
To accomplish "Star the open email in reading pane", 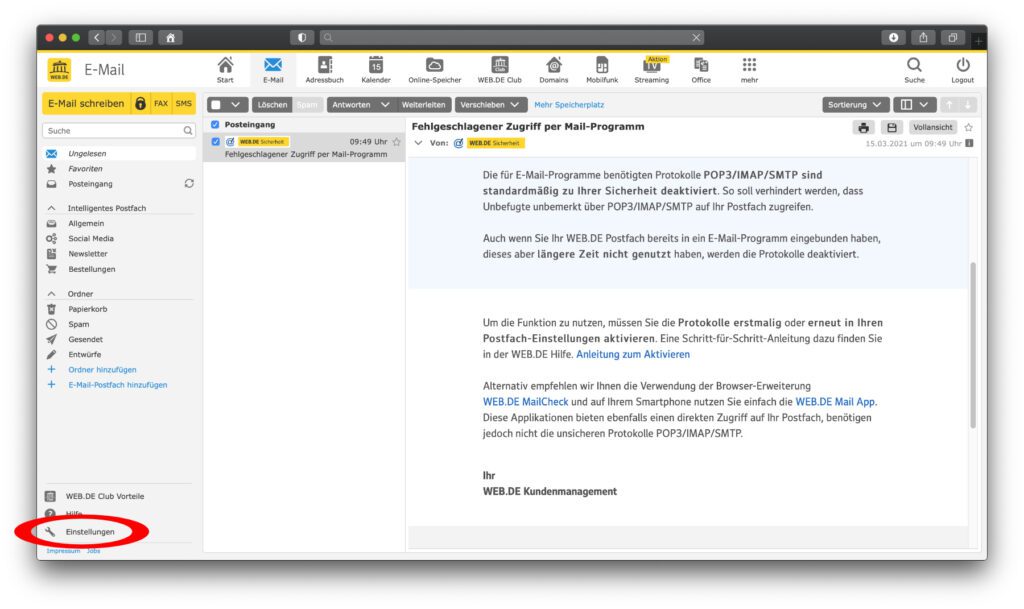I will click(968, 127).
